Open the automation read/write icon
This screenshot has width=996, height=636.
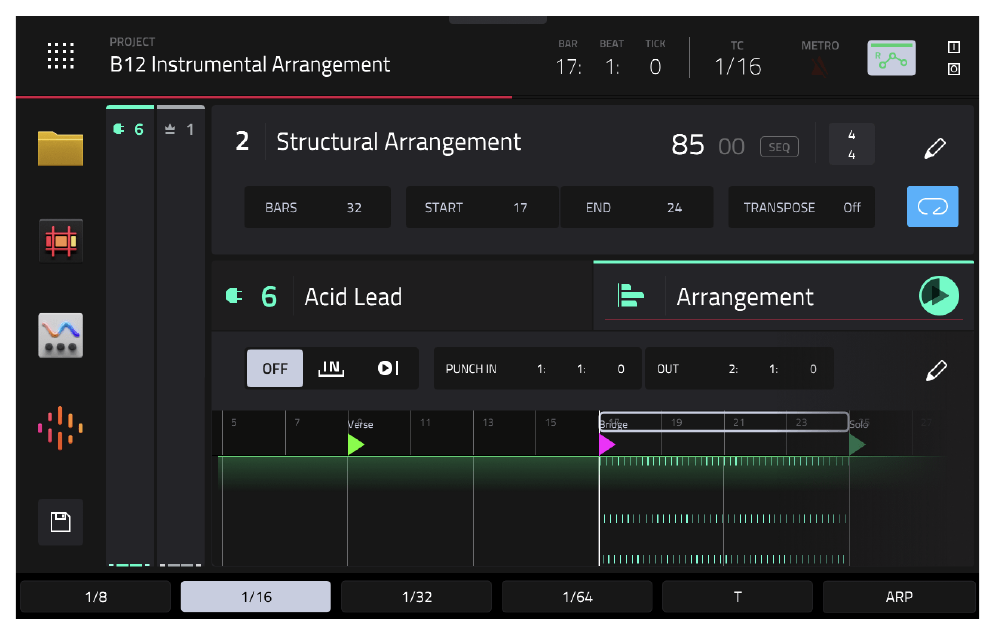point(891,58)
